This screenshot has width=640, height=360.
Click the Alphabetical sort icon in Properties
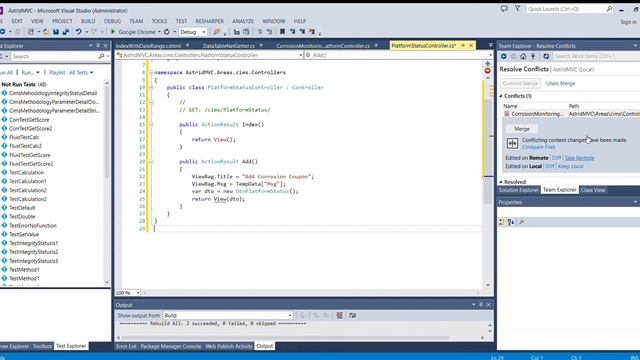(511, 222)
